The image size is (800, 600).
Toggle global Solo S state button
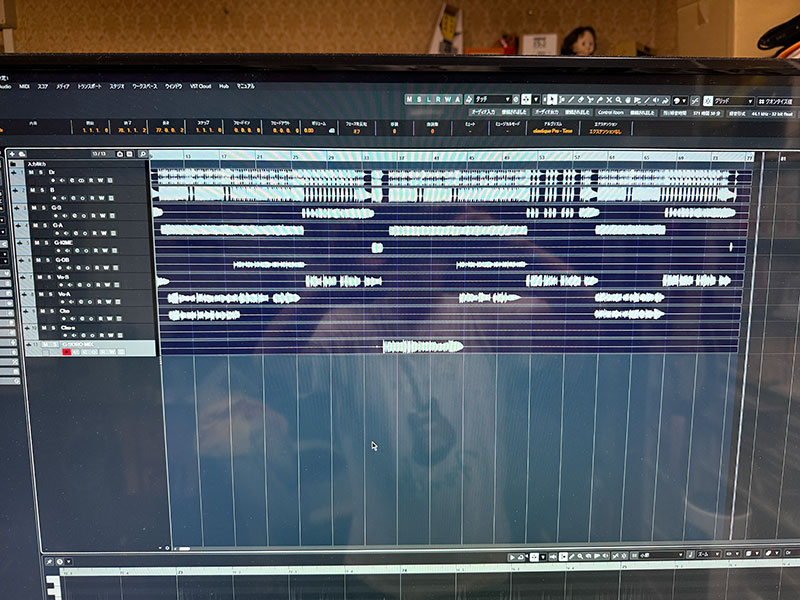[x=419, y=99]
